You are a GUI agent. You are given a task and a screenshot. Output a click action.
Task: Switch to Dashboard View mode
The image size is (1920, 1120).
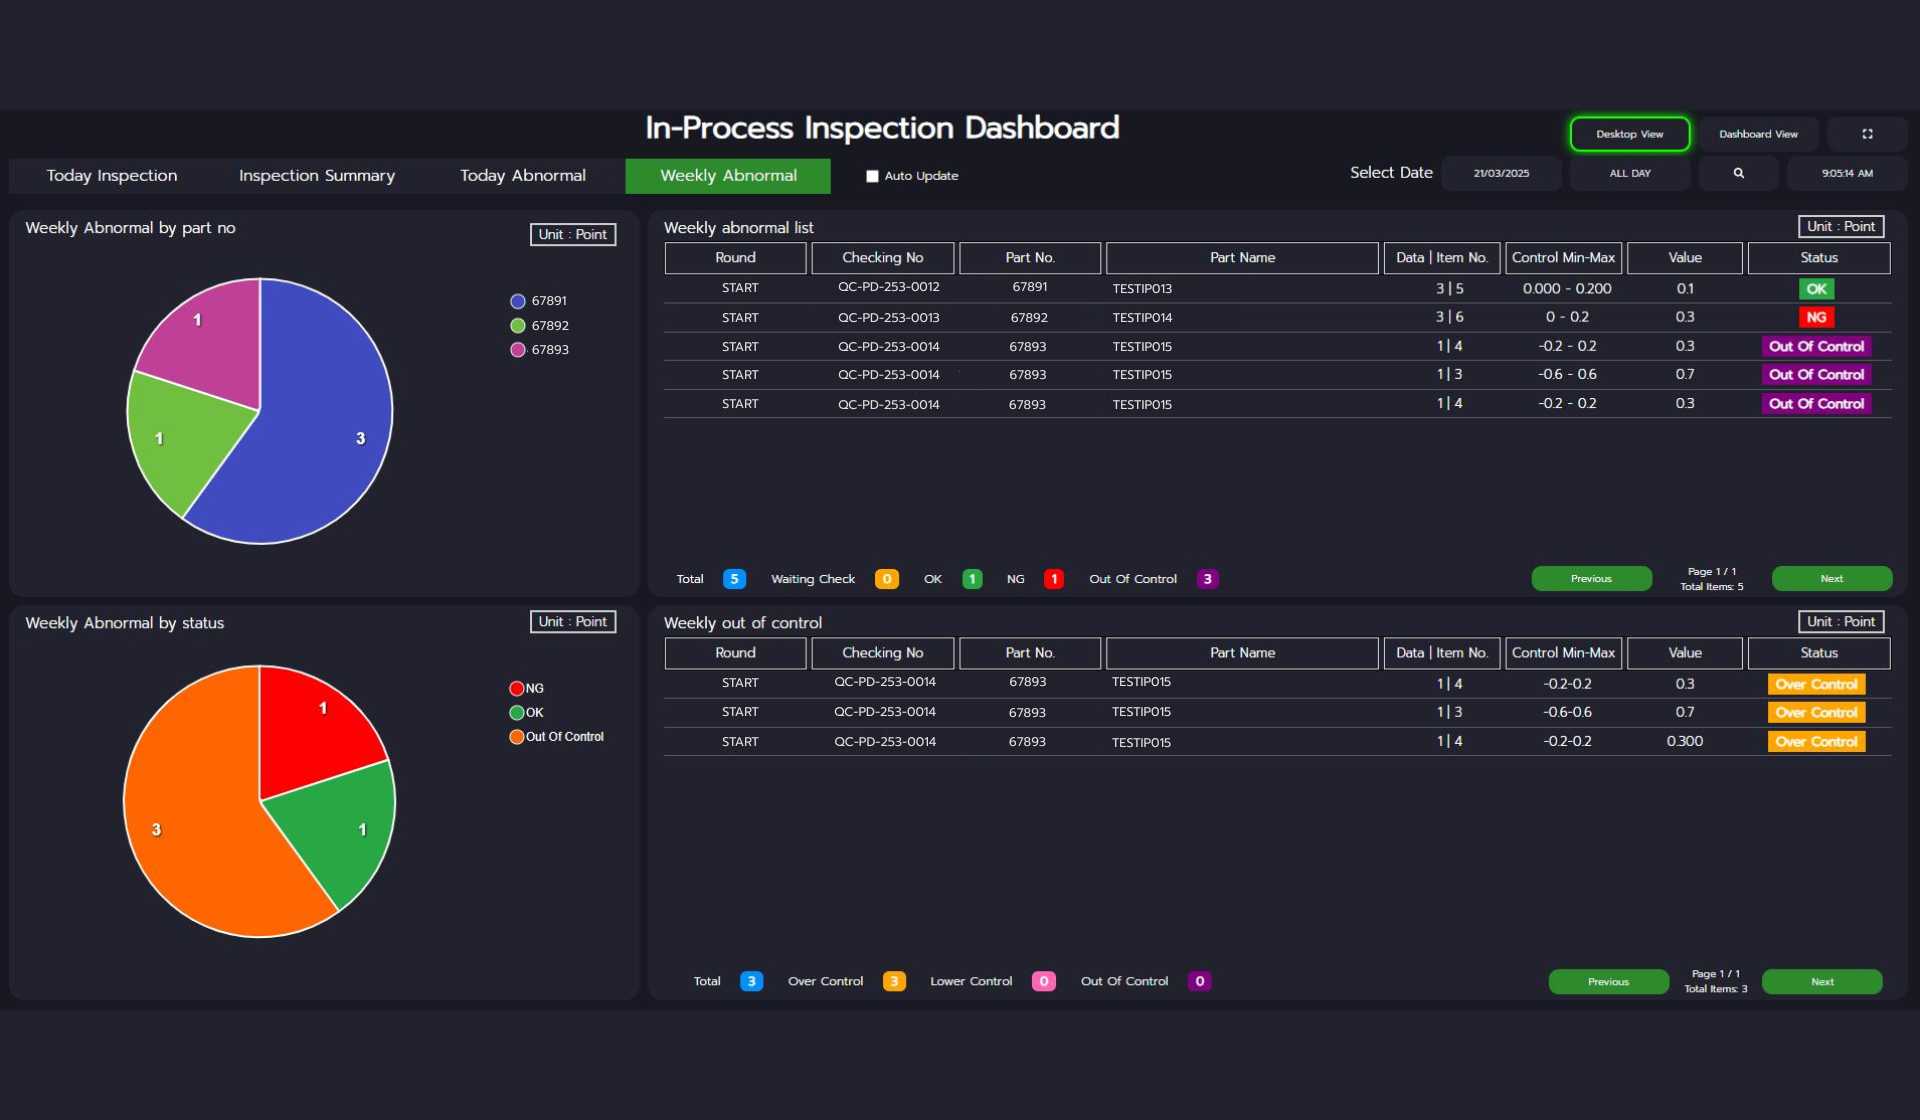1757,134
